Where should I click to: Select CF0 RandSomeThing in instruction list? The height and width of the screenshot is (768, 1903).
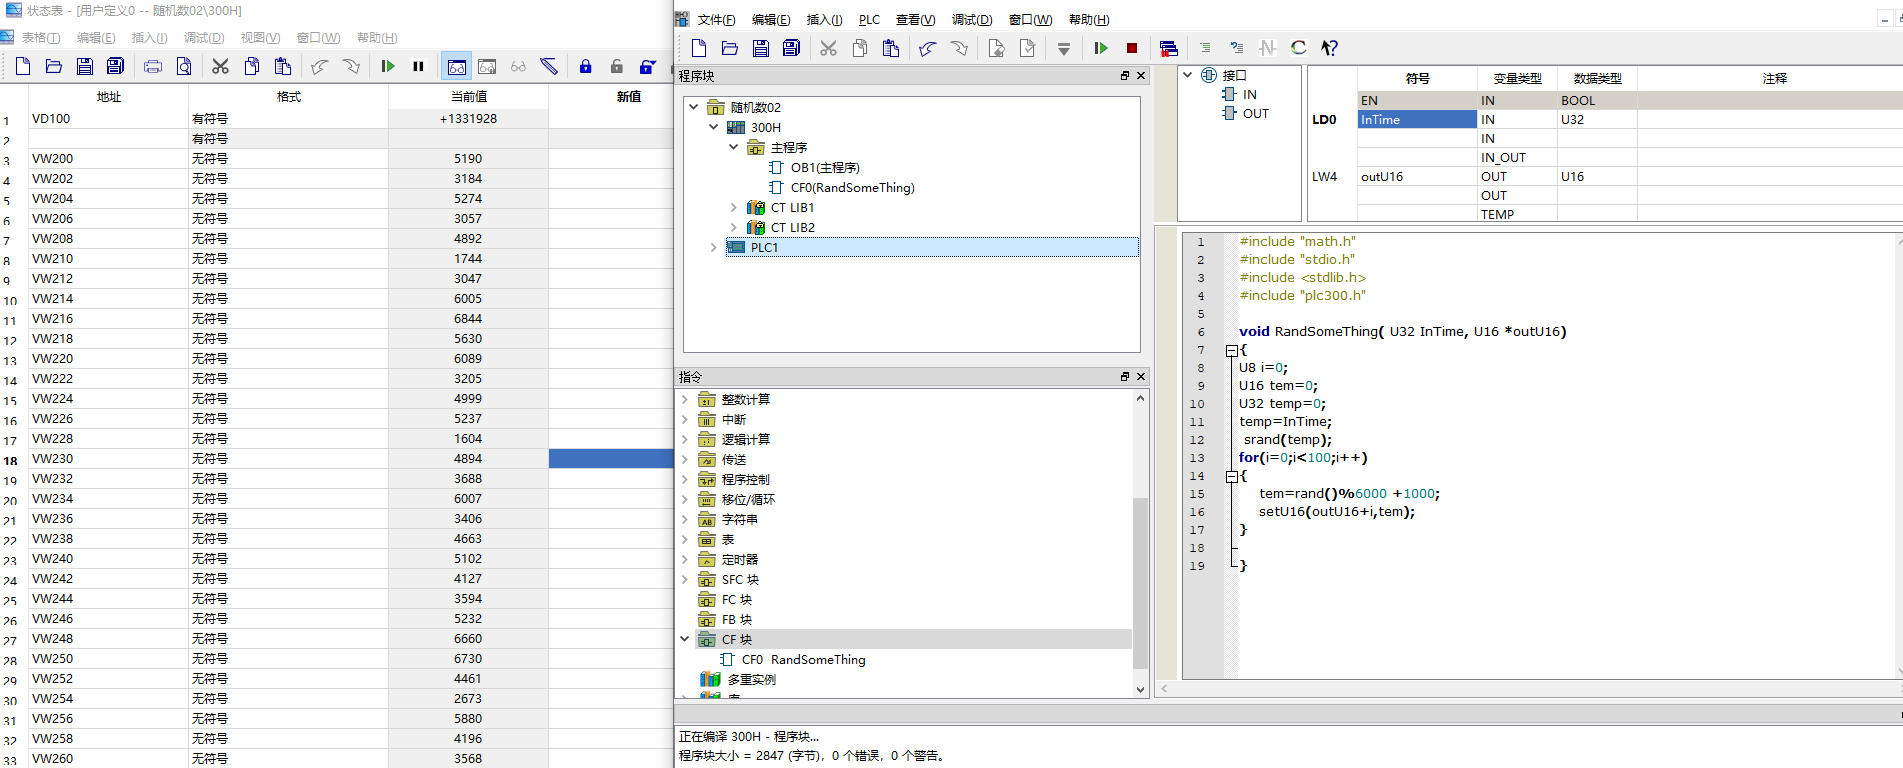[803, 660]
